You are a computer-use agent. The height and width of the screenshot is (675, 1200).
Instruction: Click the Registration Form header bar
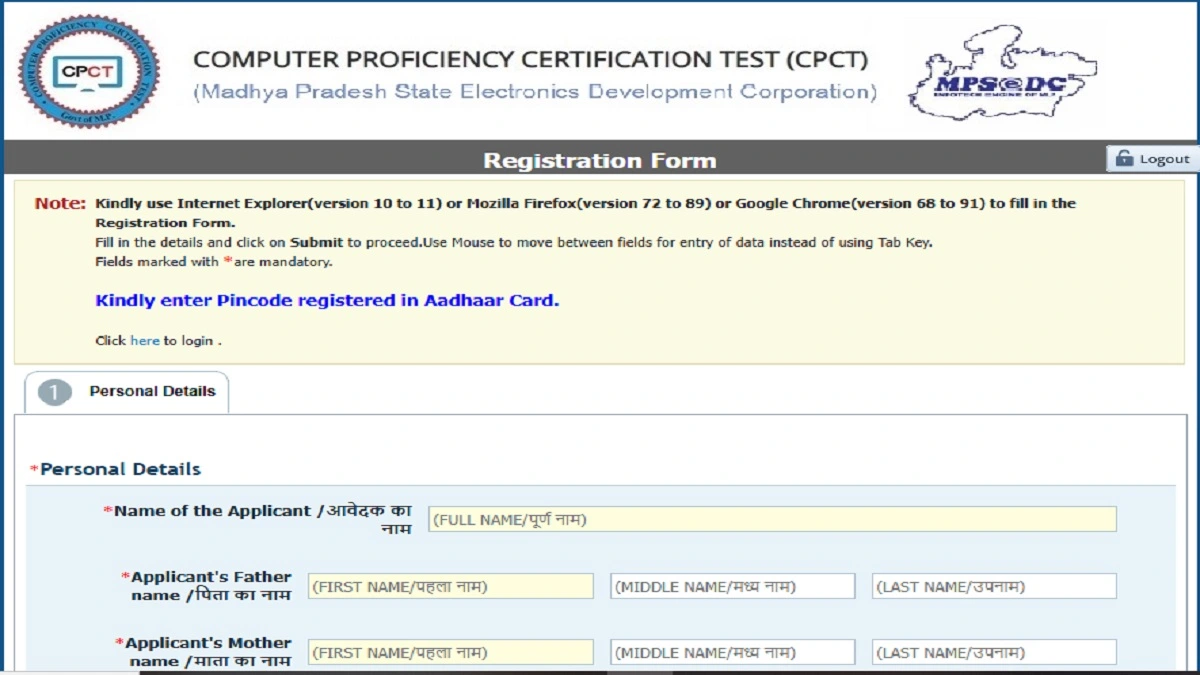[600, 159]
